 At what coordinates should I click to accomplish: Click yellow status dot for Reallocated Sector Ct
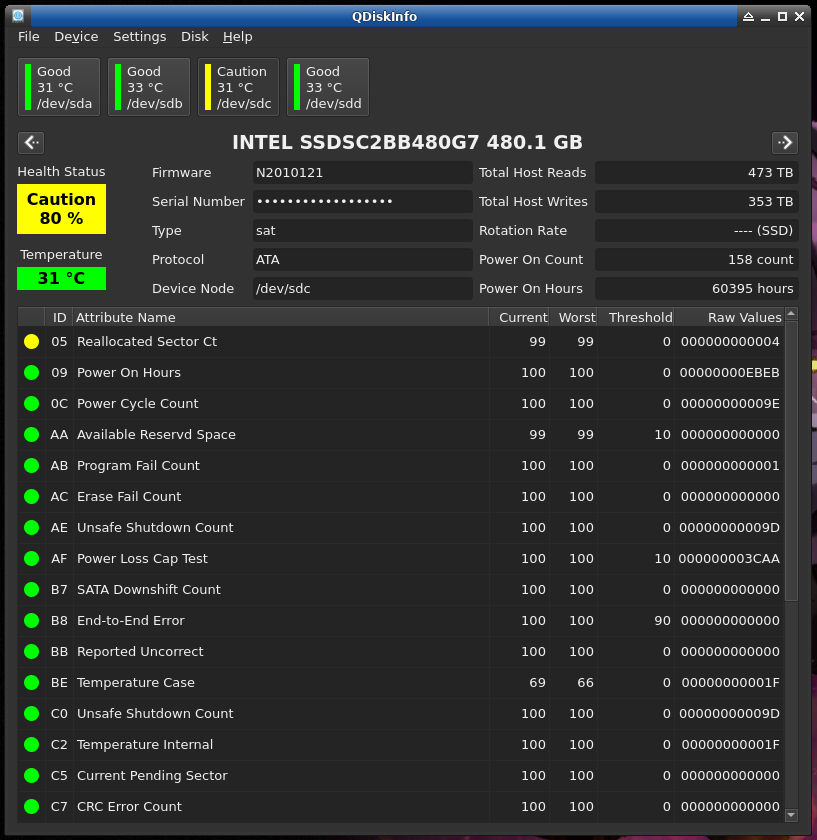(x=32, y=342)
